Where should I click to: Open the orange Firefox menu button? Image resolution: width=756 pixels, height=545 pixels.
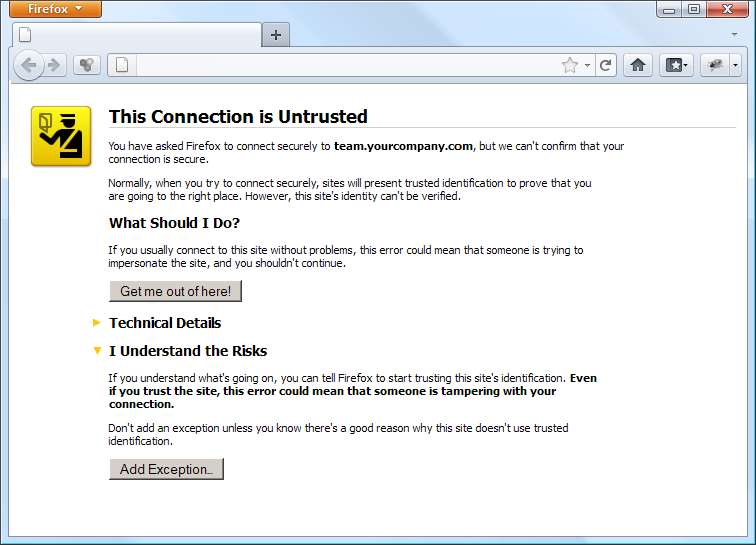[x=55, y=9]
